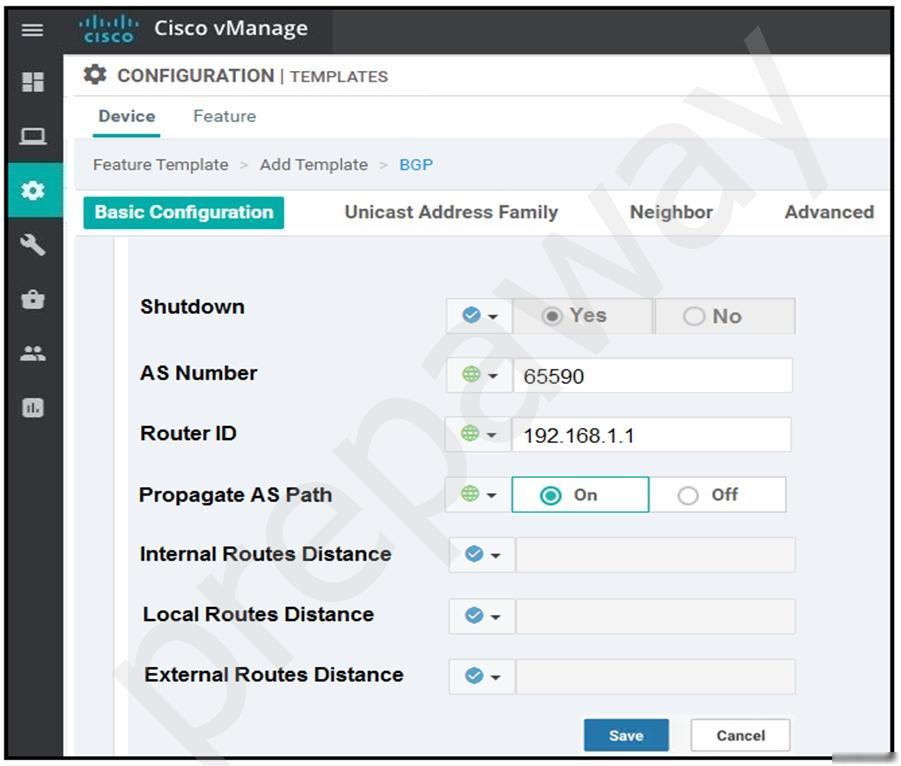Expand External Routes Distance scope dropdown arrow
Image resolution: width=901 pixels, height=766 pixels.
coord(495,678)
